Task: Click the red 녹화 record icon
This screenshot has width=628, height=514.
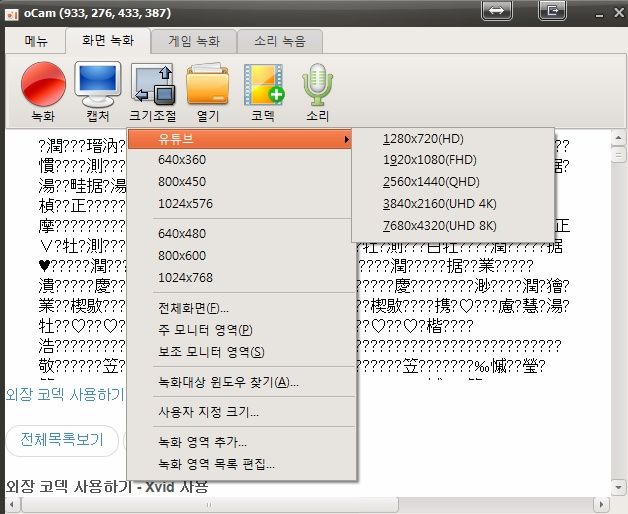Action: [x=43, y=84]
